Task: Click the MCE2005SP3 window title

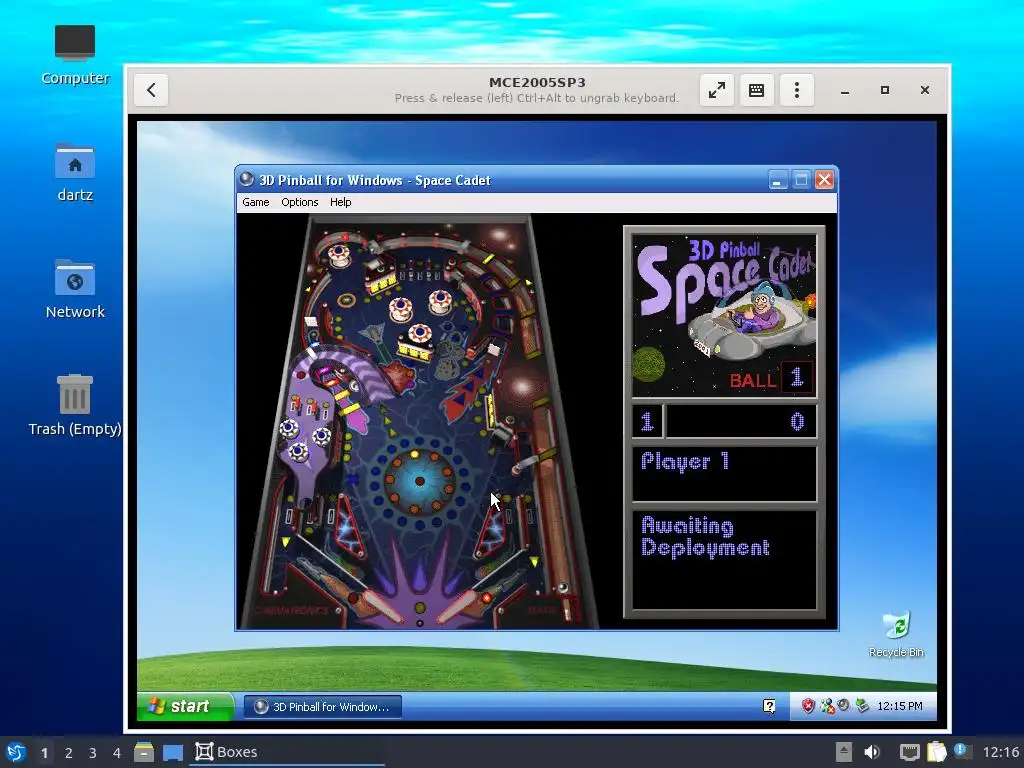Action: pos(537,82)
